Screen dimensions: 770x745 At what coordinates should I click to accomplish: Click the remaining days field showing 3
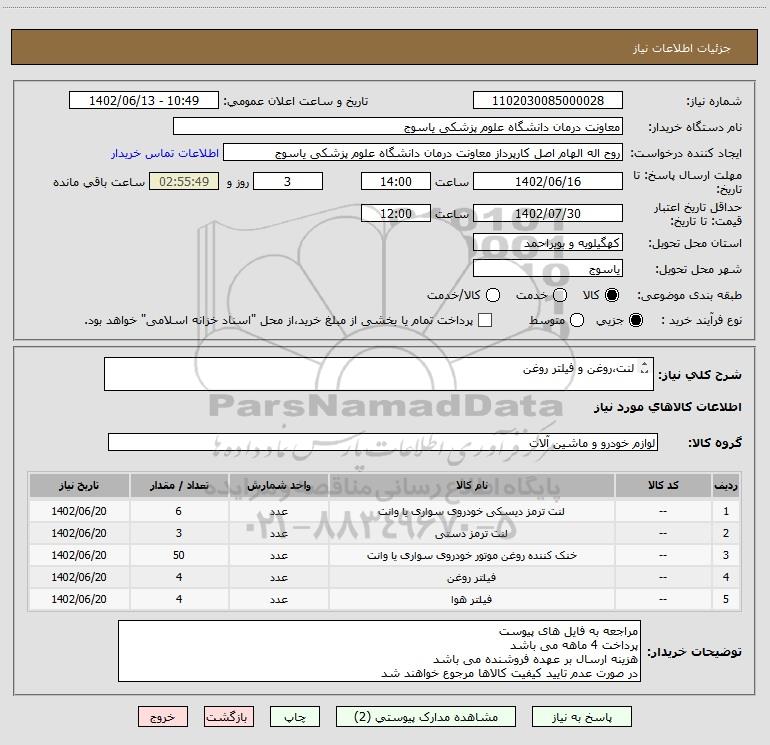click(x=288, y=181)
